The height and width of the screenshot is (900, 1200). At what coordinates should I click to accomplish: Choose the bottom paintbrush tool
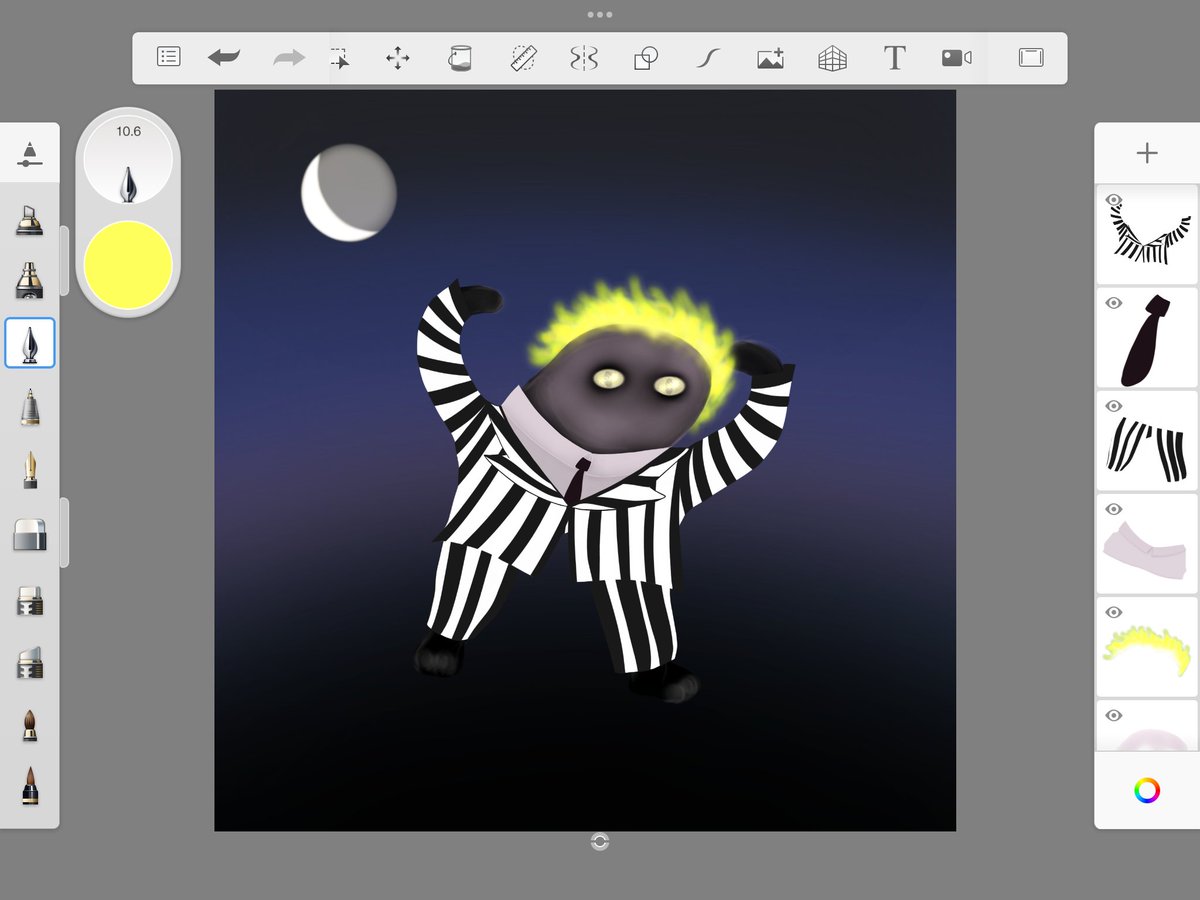[30, 786]
